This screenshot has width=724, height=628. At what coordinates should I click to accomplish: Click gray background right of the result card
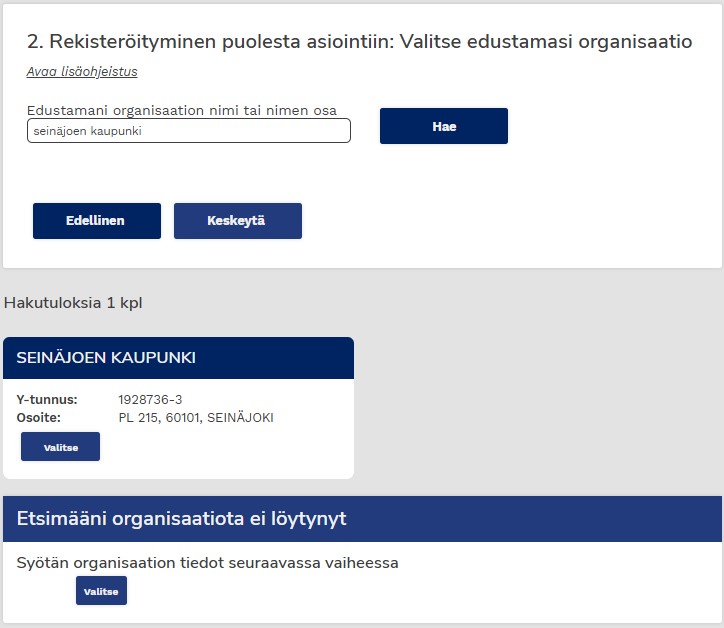click(x=540, y=410)
